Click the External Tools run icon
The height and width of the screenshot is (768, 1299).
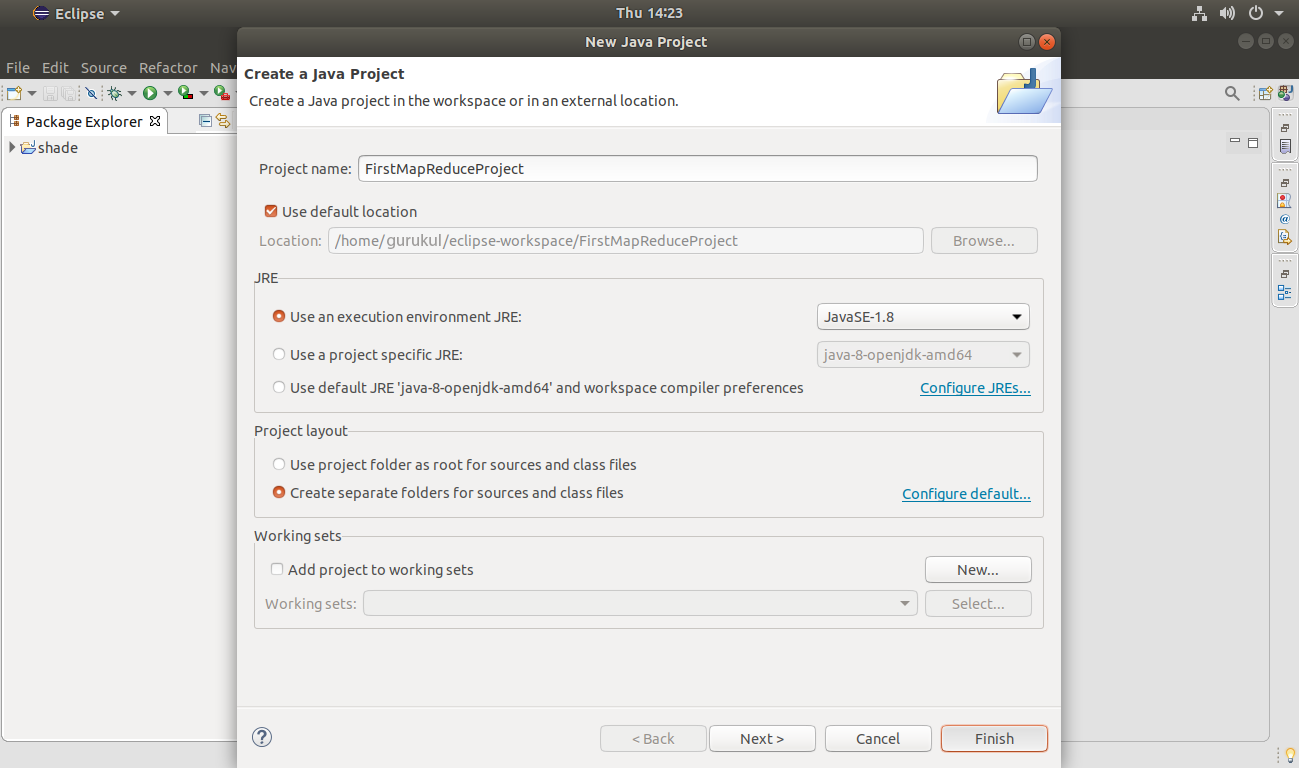(x=221, y=92)
